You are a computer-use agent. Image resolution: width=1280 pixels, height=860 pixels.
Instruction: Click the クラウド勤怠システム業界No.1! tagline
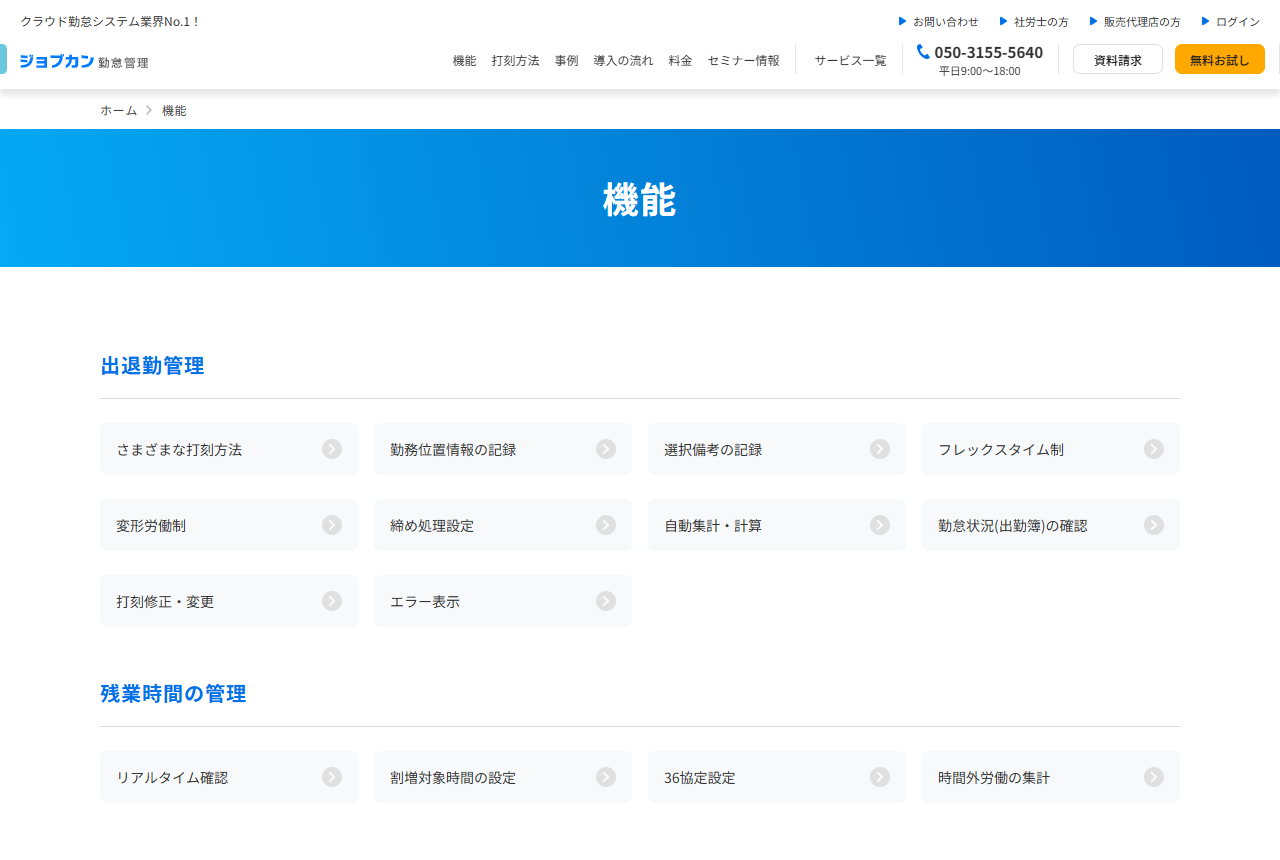[x=109, y=21]
